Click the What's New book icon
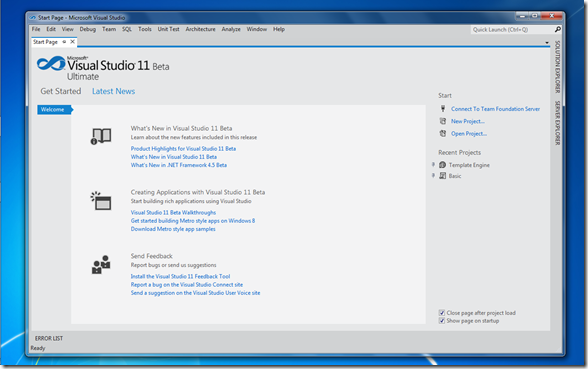Screen dimensions: 588x369 101,136
